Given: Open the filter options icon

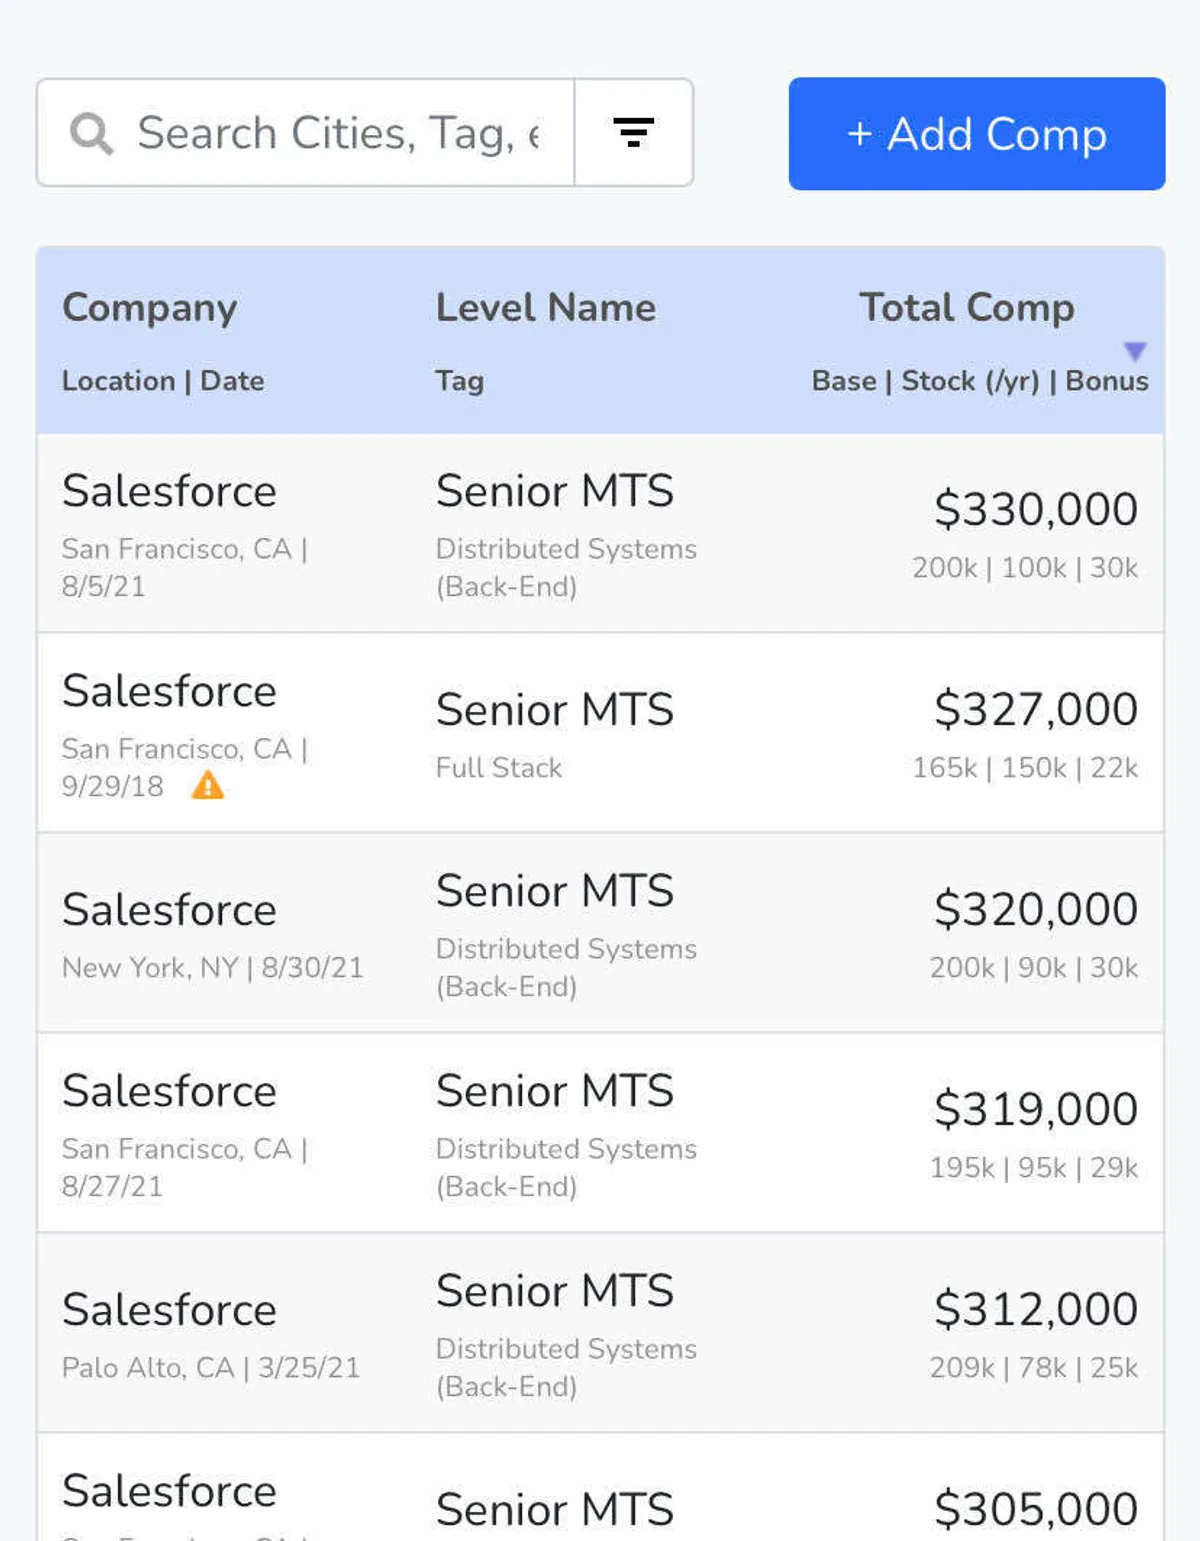Looking at the screenshot, I should click(x=633, y=133).
